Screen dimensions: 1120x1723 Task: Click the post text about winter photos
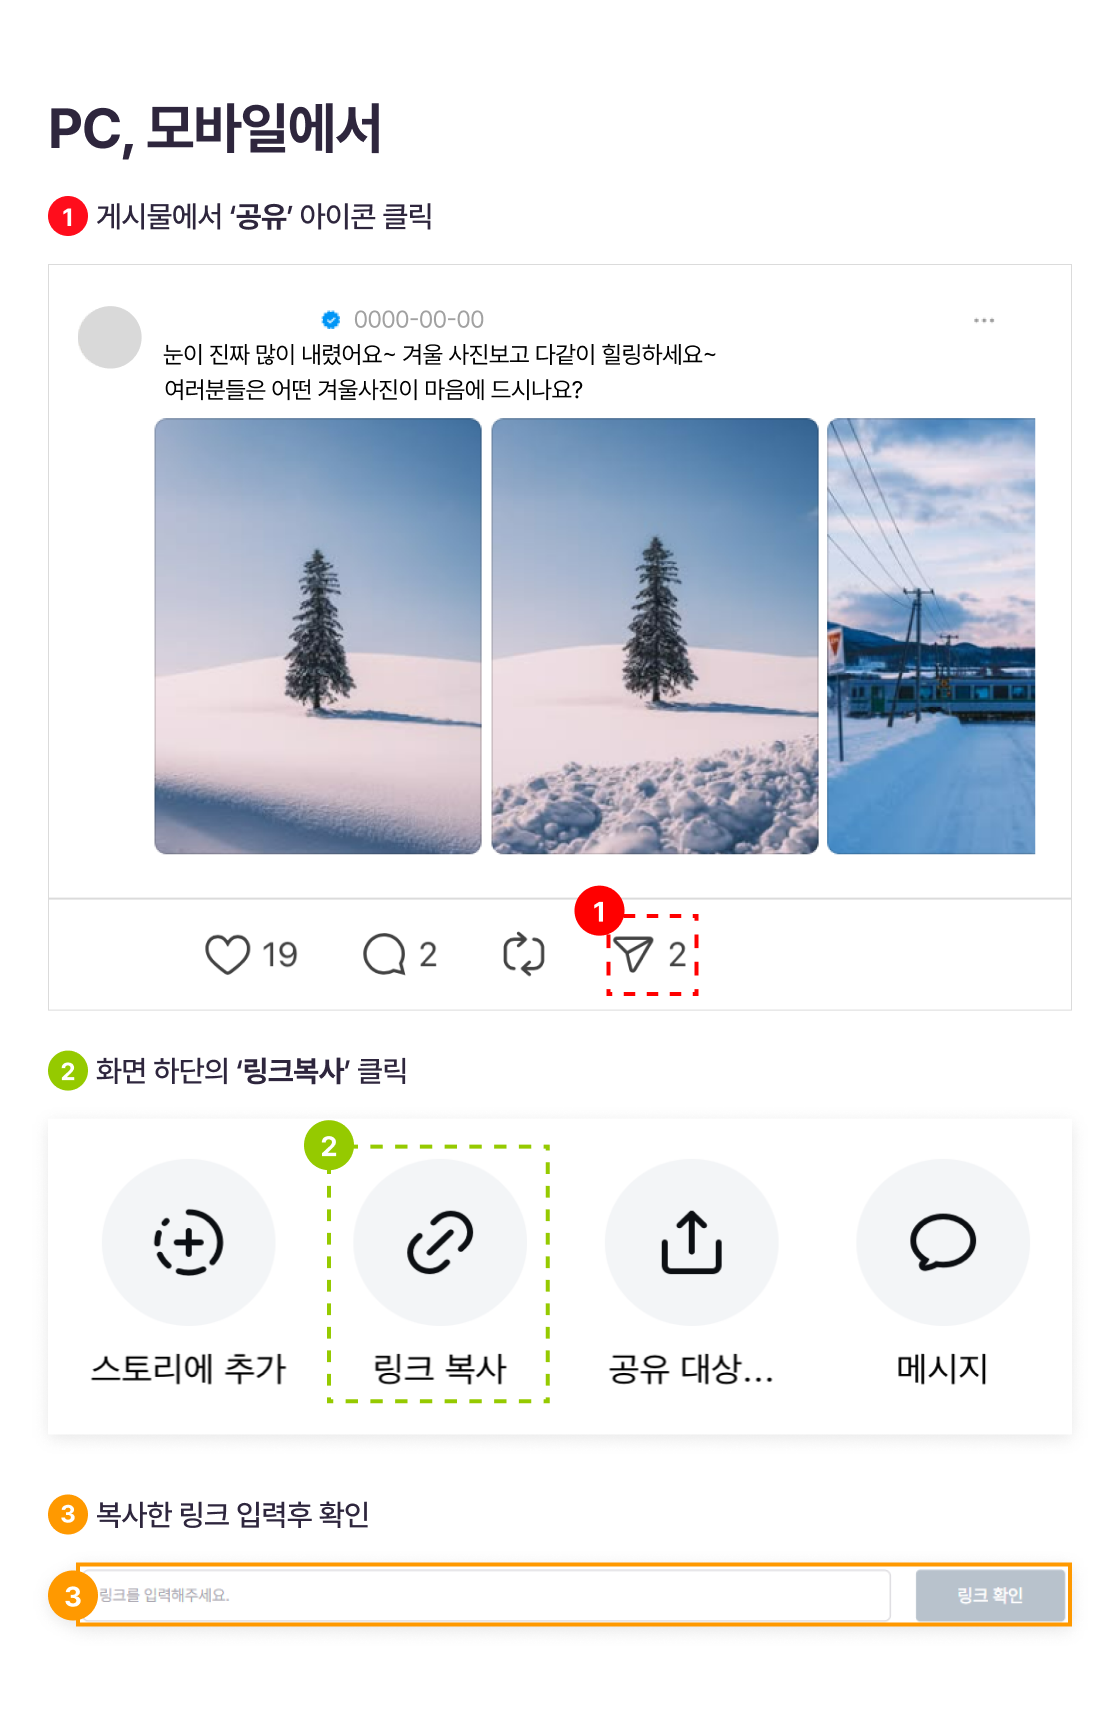click(440, 372)
